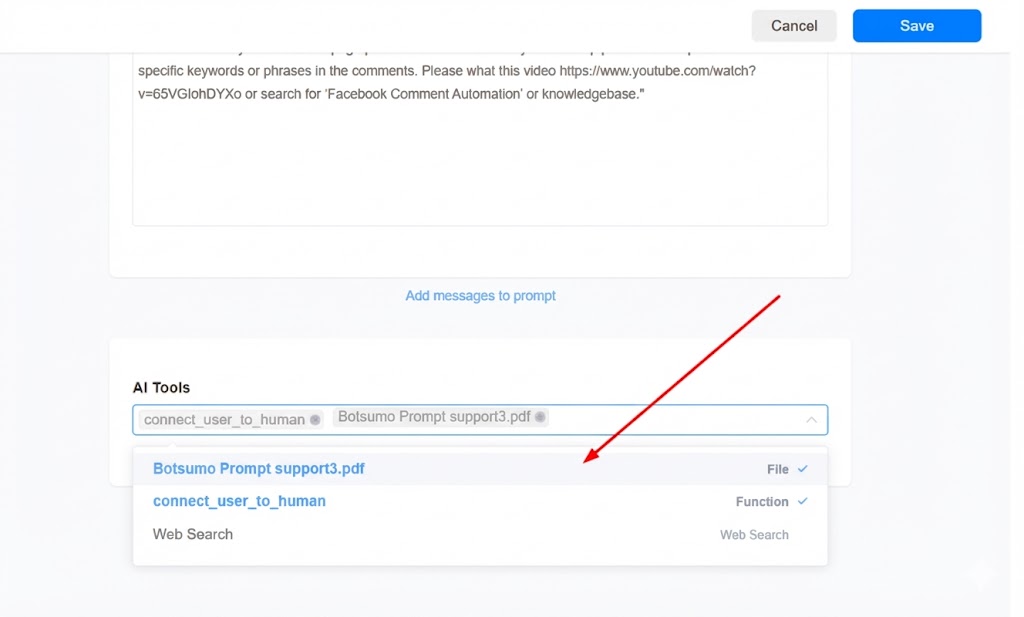Collapse the AI Tools dropdown chevron
The width and height of the screenshot is (1024, 617).
(x=811, y=420)
